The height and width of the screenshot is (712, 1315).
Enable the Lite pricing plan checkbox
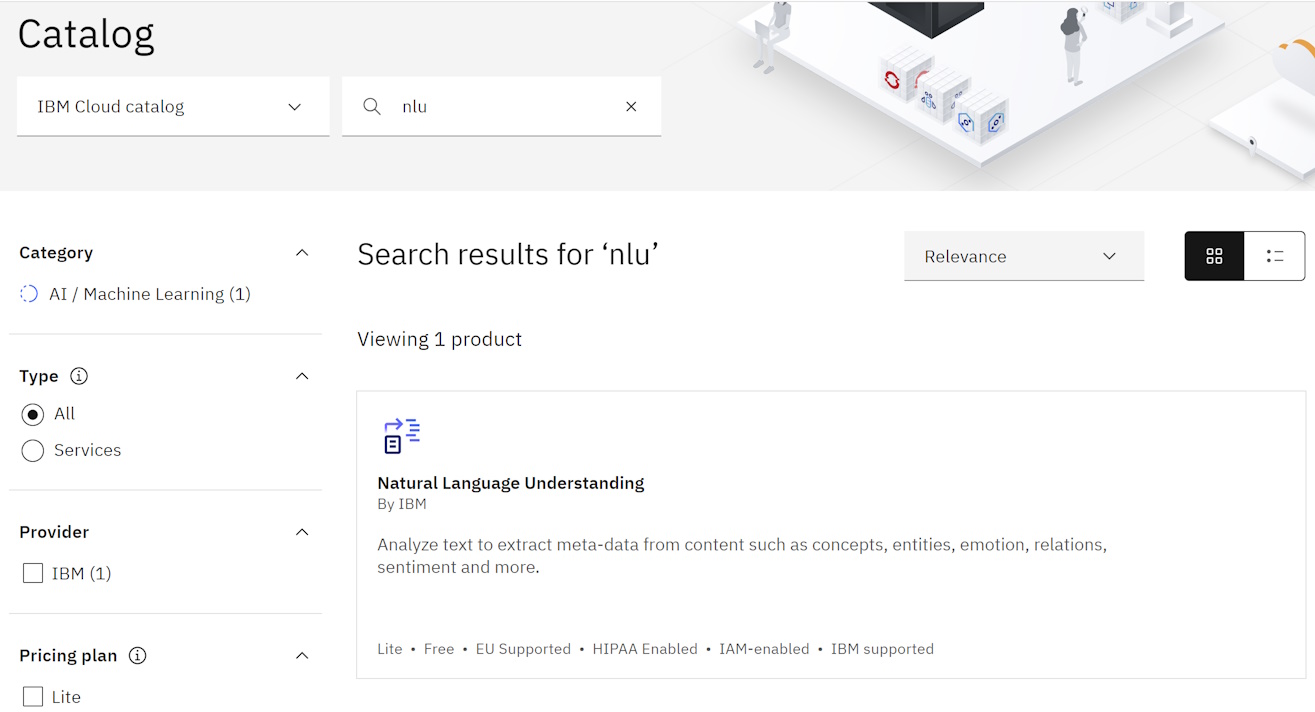pos(33,697)
